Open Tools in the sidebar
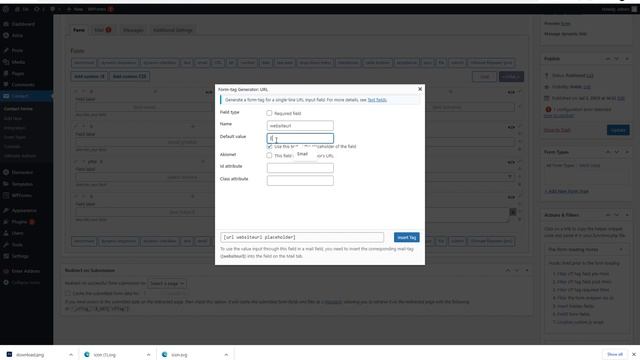Screen dimensions: 640x360 pos(17,245)
